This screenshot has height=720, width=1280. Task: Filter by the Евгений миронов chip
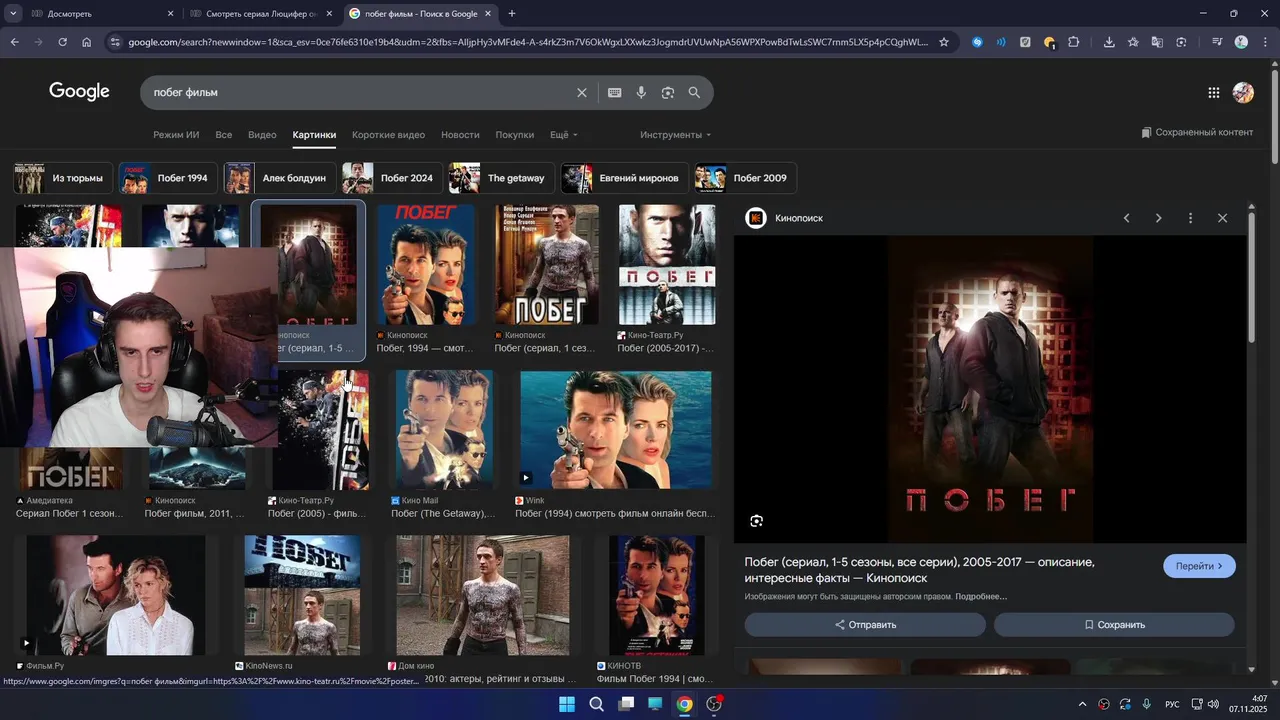pyautogui.click(x=625, y=178)
